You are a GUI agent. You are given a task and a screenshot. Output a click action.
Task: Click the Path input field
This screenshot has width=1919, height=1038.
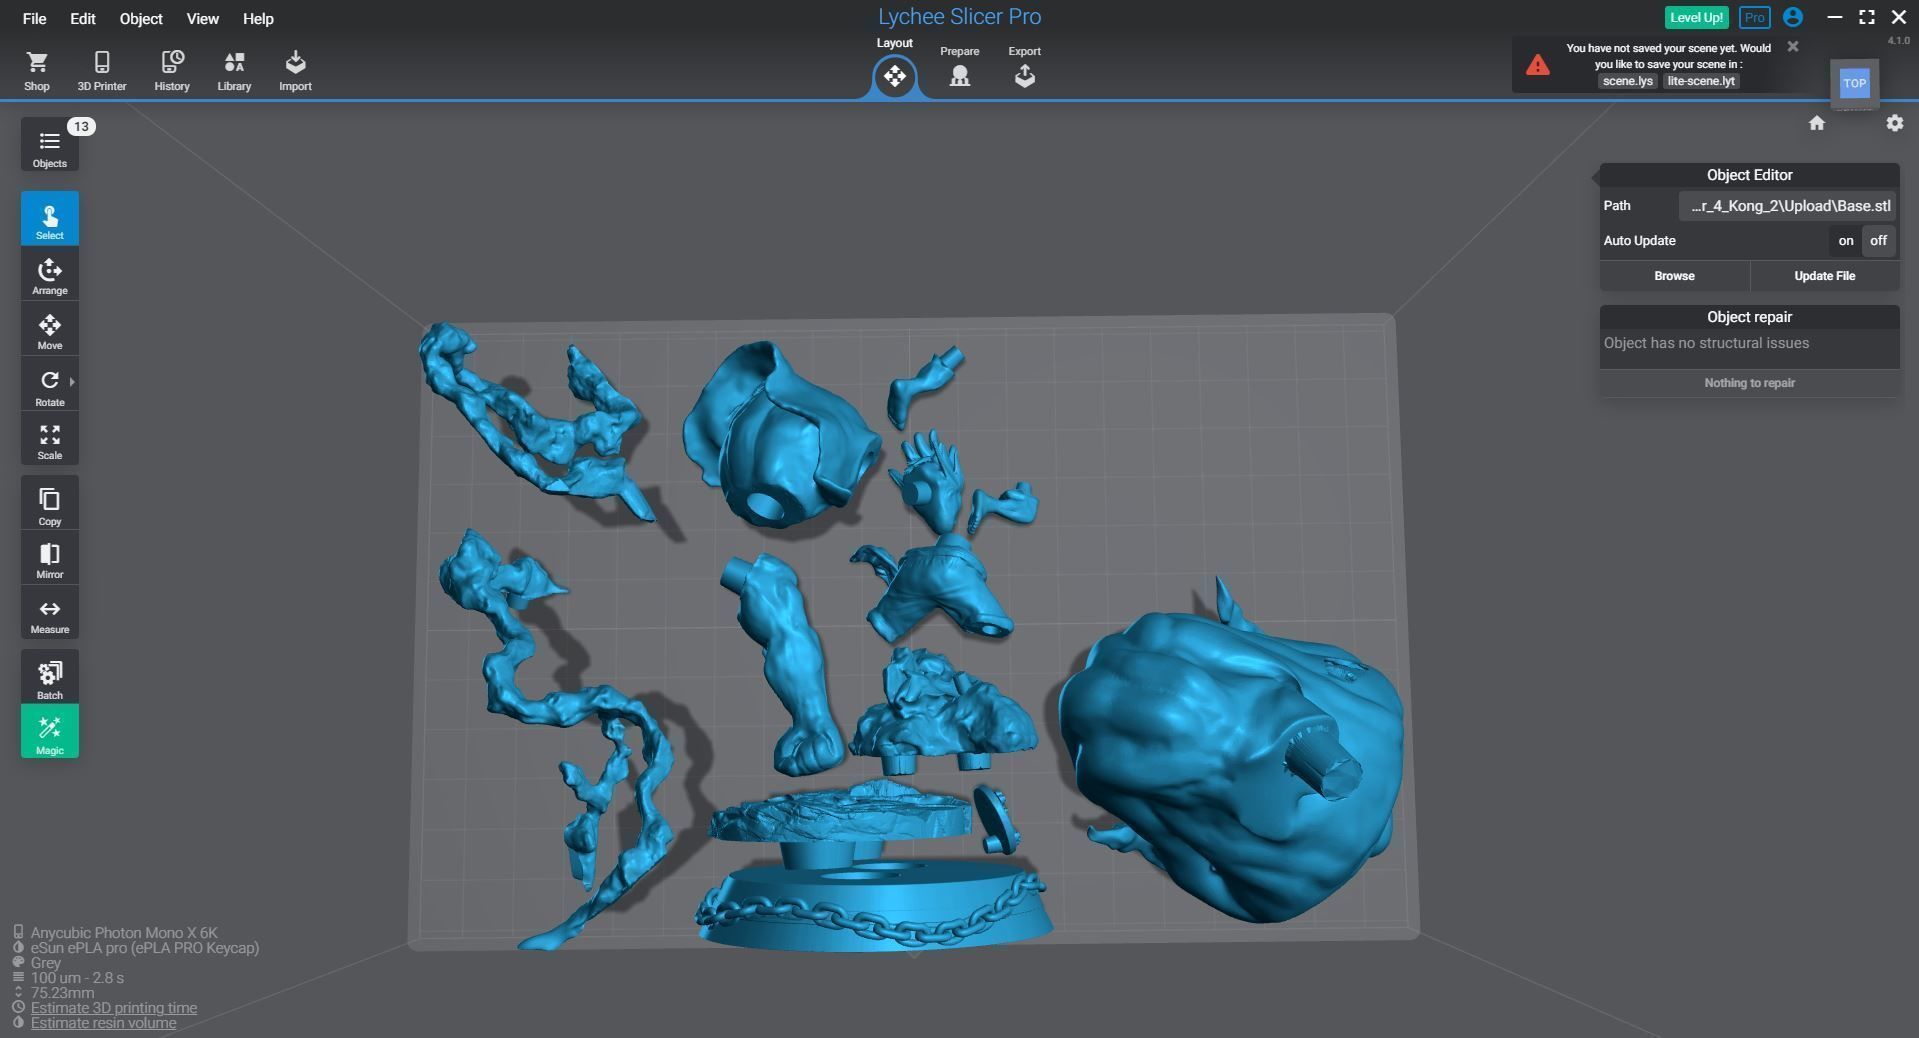pyautogui.click(x=1787, y=206)
